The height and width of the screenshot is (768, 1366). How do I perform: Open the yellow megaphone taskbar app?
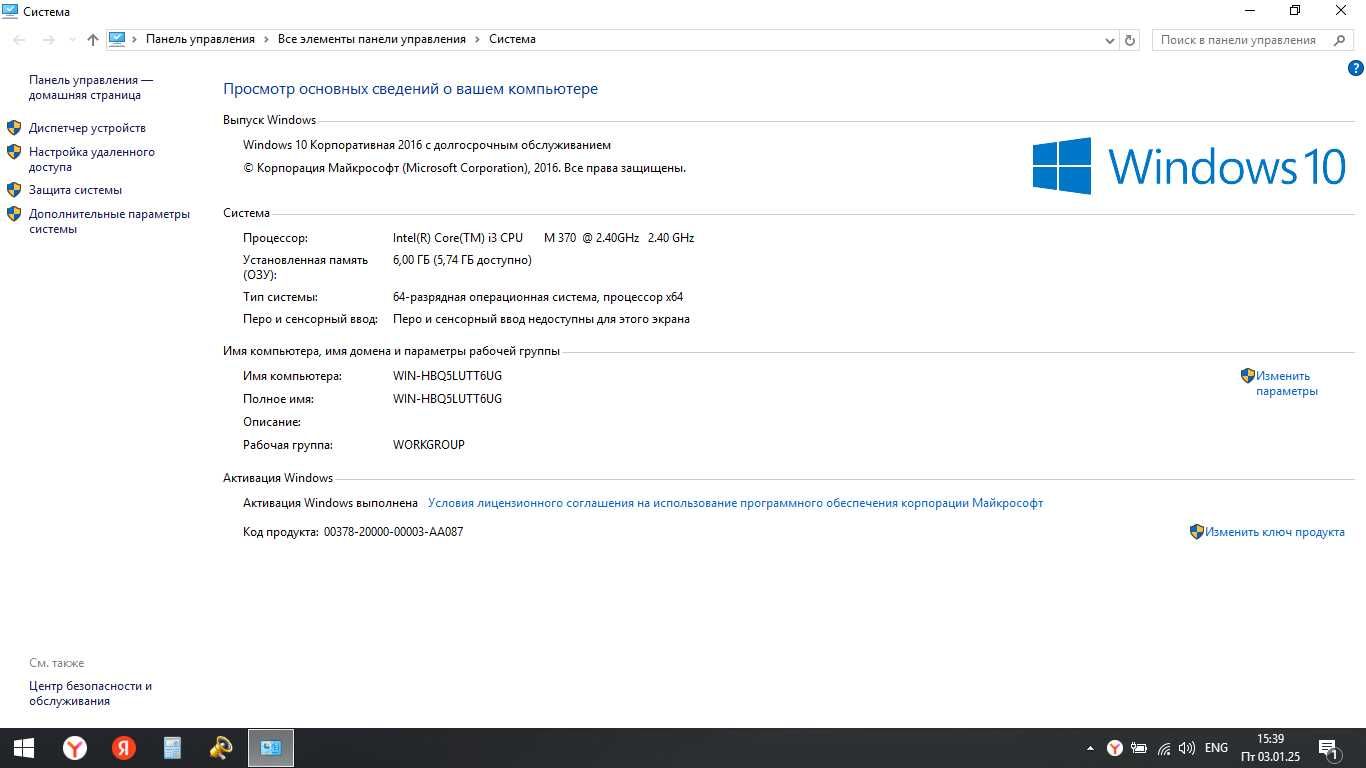(x=222, y=748)
